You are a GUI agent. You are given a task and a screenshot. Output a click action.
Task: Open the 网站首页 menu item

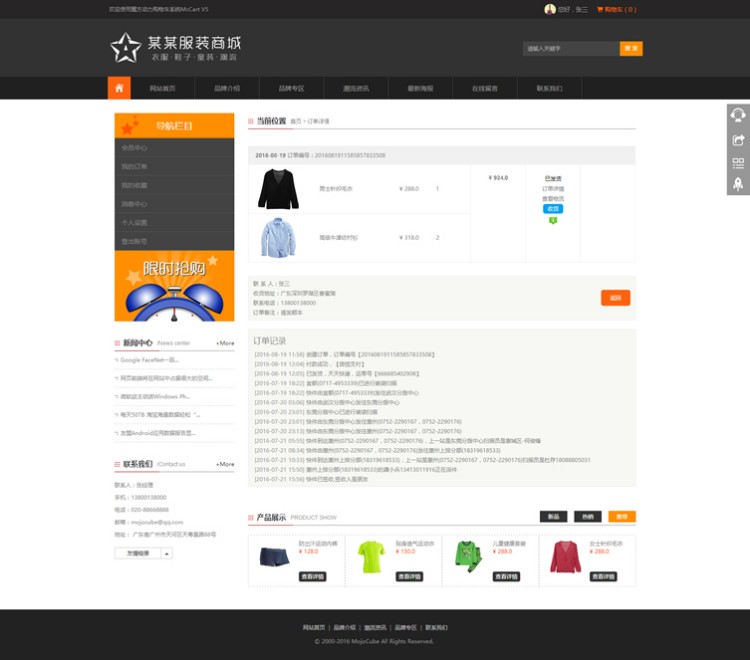pos(162,88)
